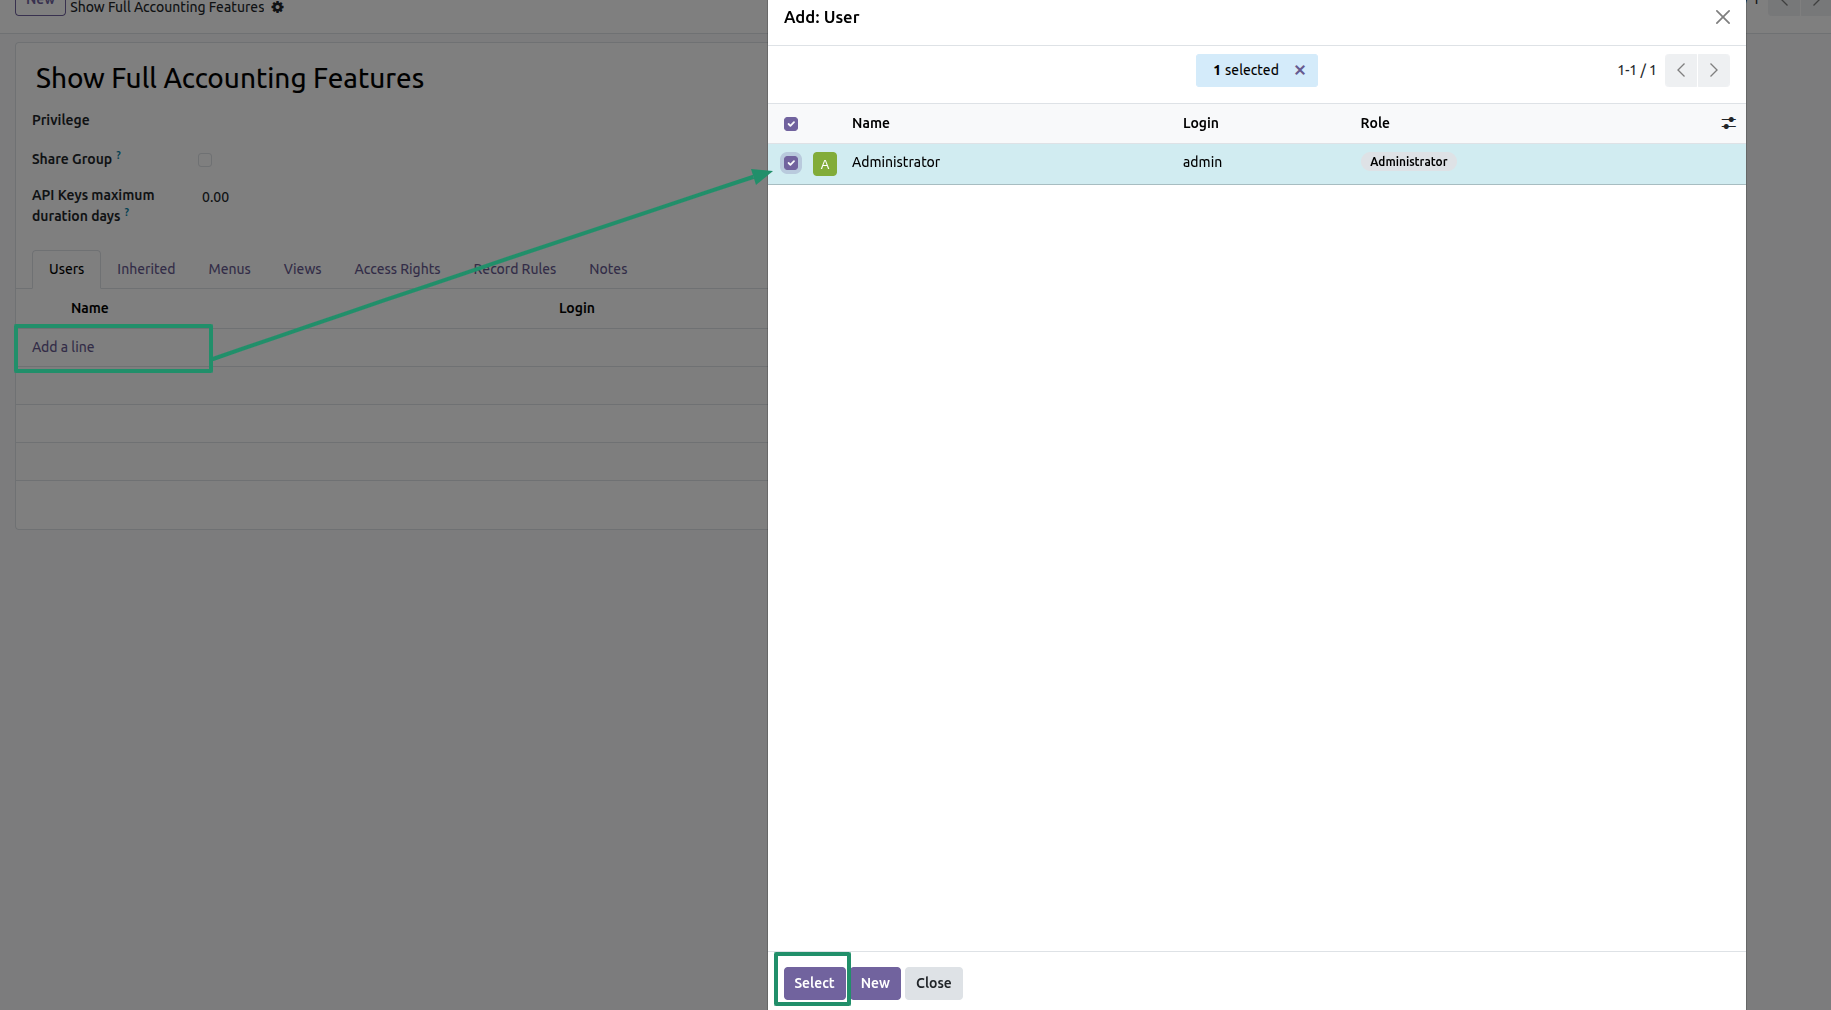
Task: Sort by the Role column header
Action: coord(1375,123)
